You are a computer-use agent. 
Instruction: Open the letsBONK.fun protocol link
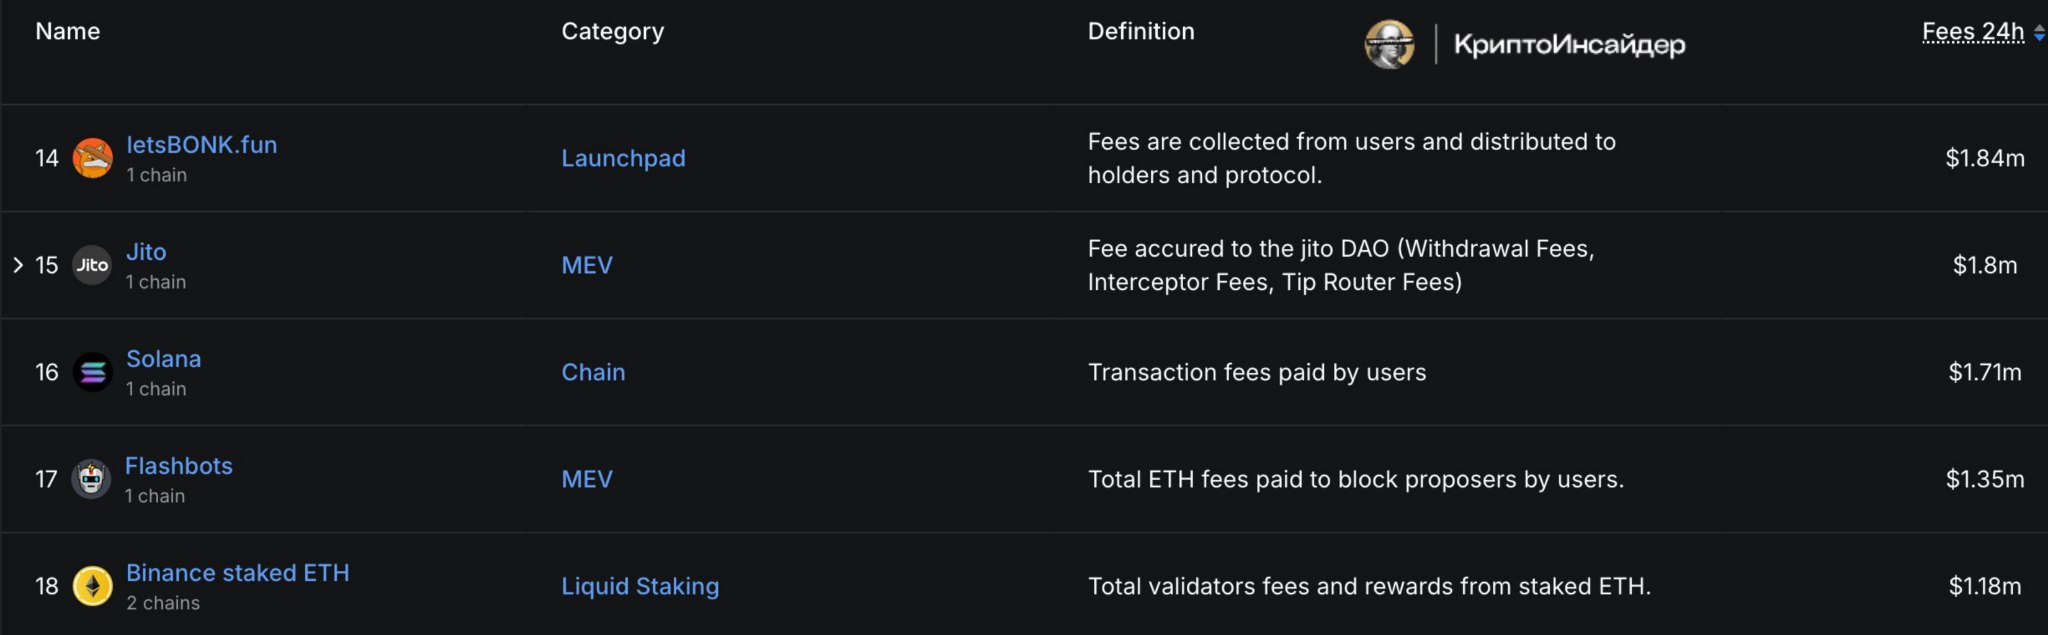202,145
